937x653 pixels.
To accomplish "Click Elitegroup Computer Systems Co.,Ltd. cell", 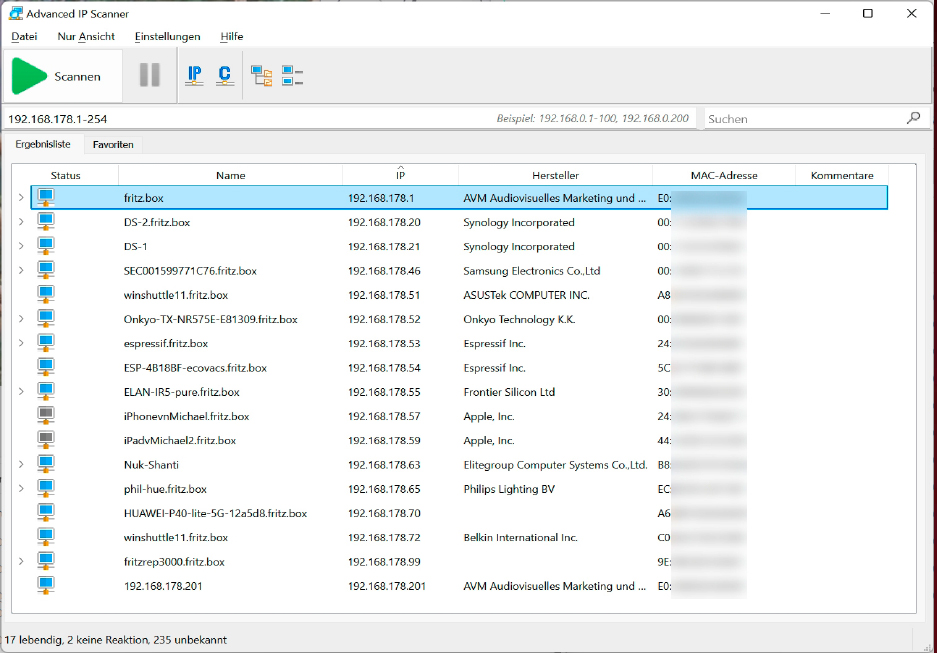I will pyautogui.click(x=555, y=465).
